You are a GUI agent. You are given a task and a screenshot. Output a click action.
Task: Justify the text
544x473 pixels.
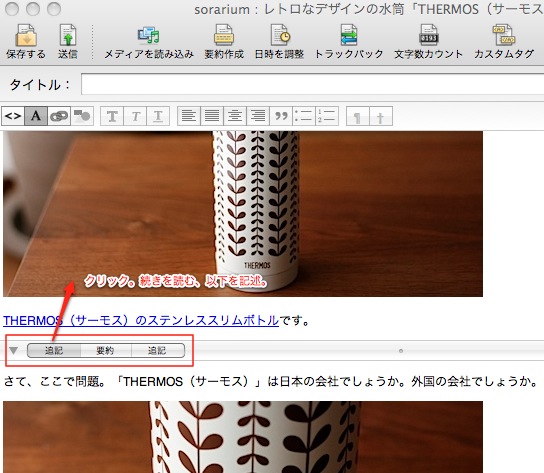click(212, 116)
